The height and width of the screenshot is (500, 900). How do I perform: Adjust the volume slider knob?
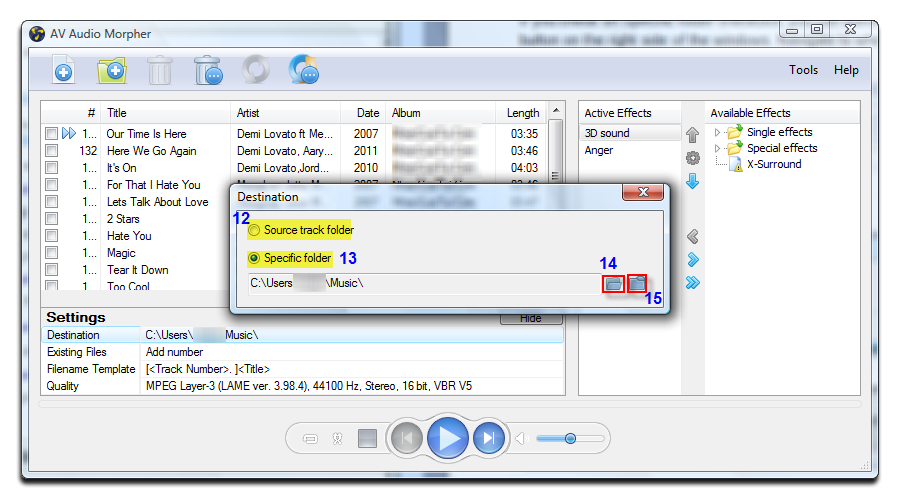(570, 439)
